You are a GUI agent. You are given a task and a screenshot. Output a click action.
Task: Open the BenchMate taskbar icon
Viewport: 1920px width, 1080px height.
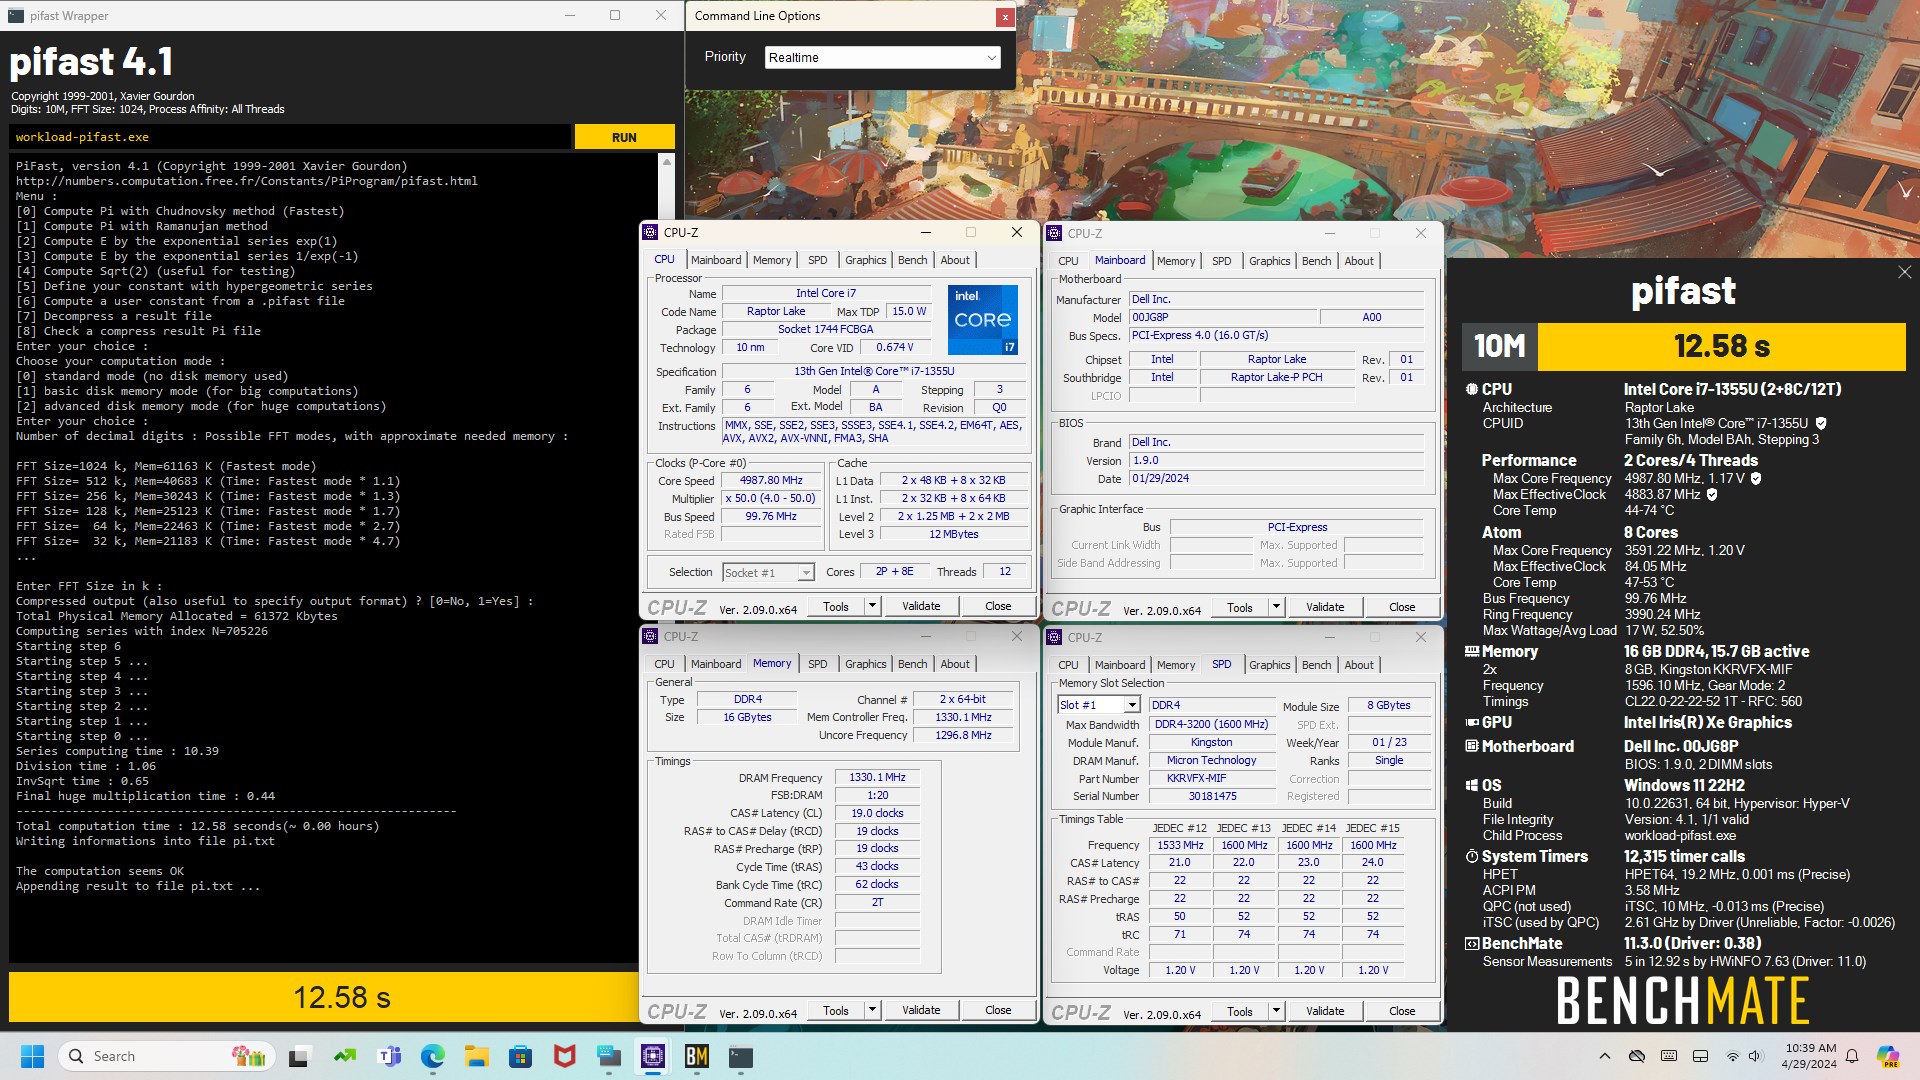tap(697, 1056)
